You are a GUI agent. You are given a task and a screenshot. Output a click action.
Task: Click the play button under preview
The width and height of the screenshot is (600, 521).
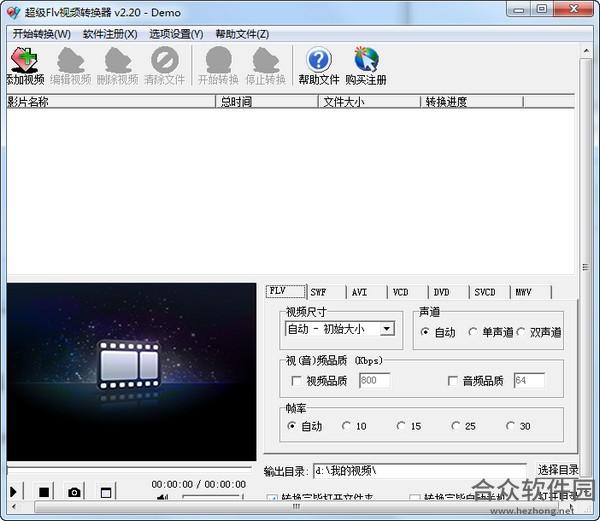(x=13, y=492)
